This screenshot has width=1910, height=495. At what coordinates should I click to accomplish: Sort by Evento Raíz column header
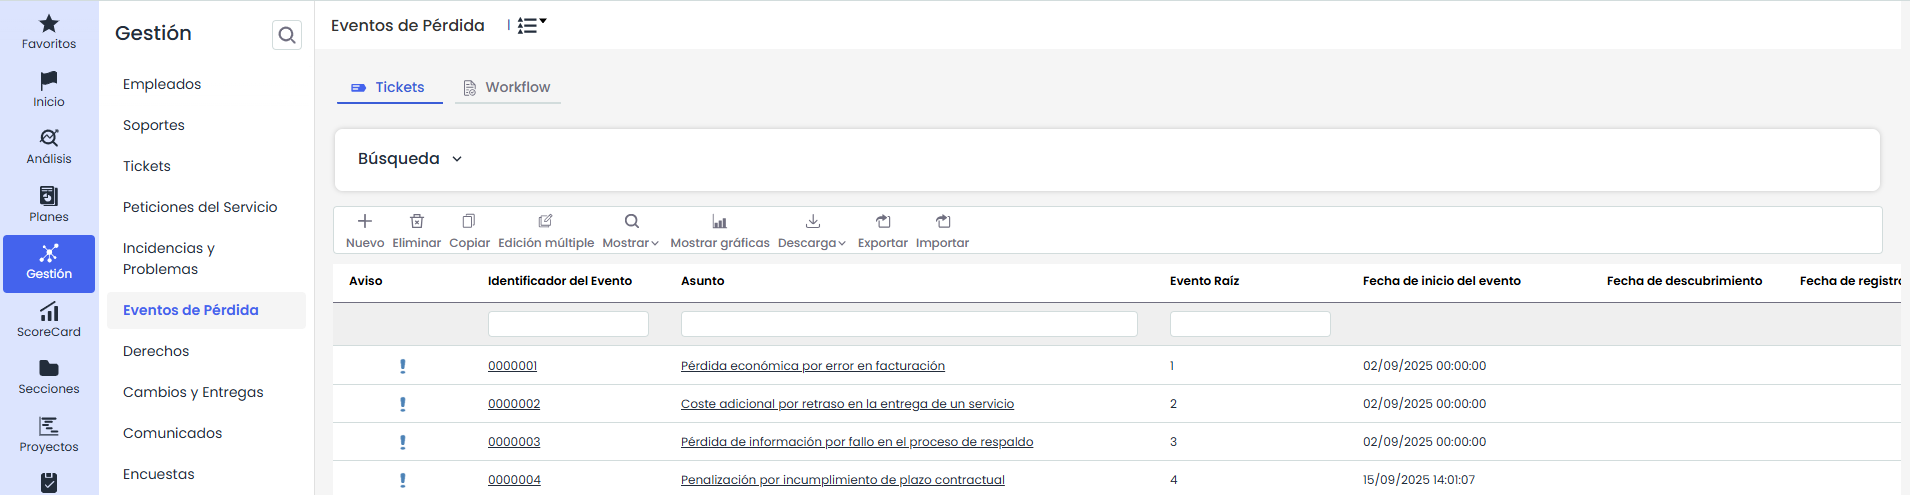[x=1204, y=281]
